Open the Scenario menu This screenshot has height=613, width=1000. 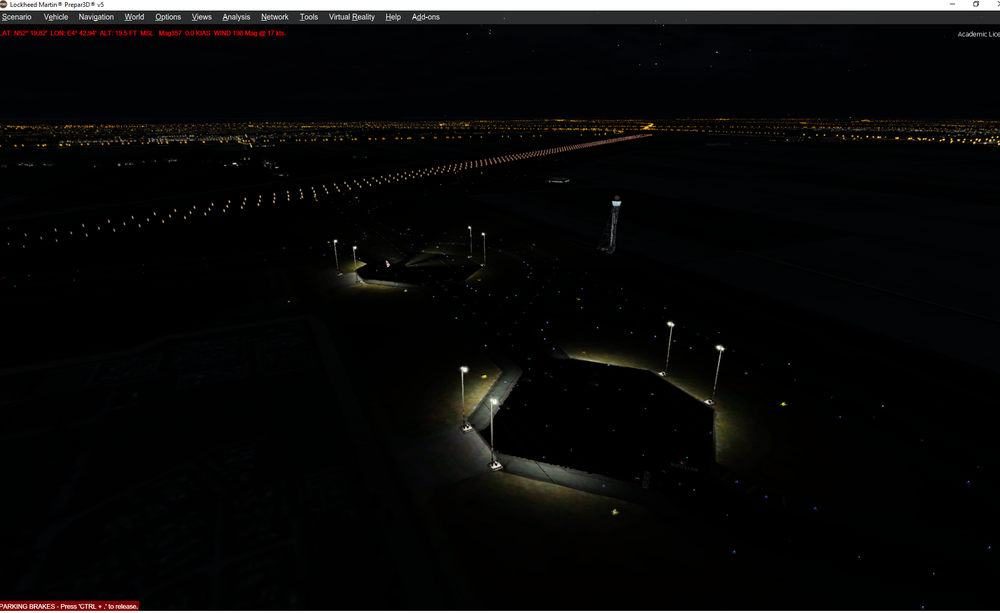16,17
